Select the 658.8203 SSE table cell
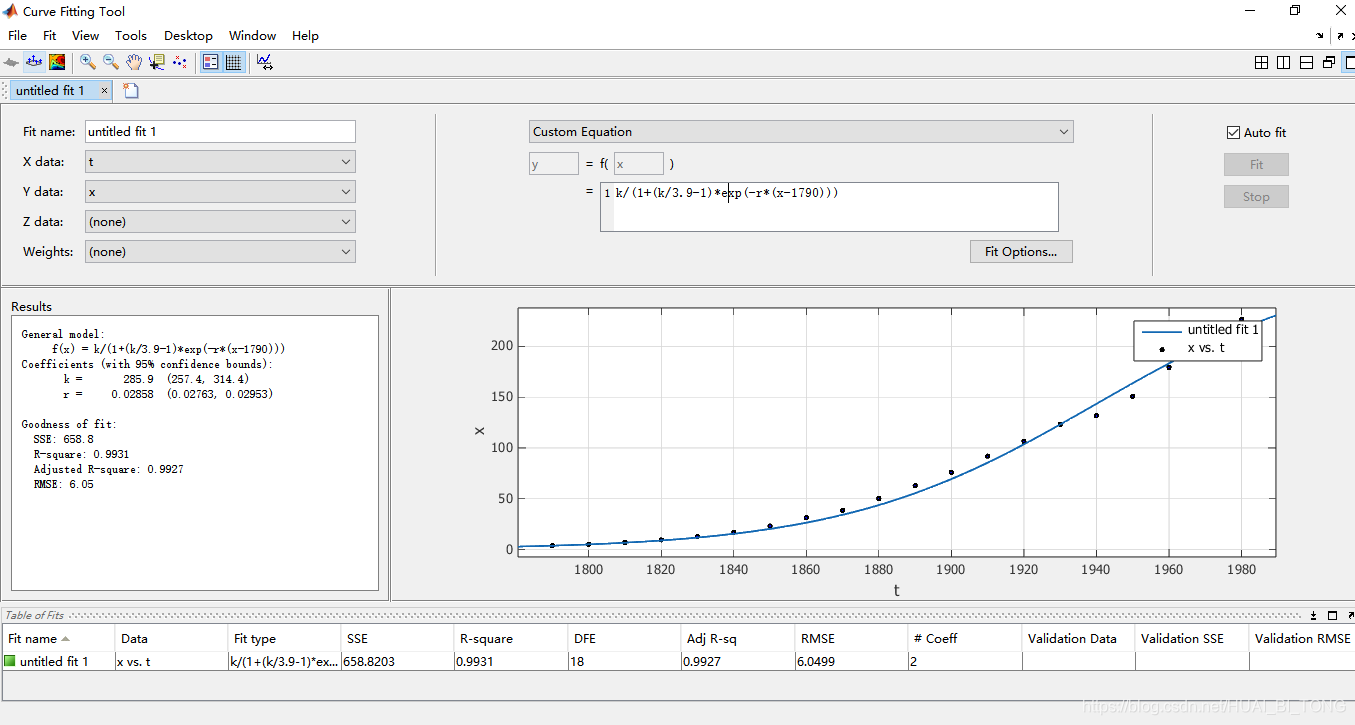Screen dimensions: 1355x725 [397, 661]
